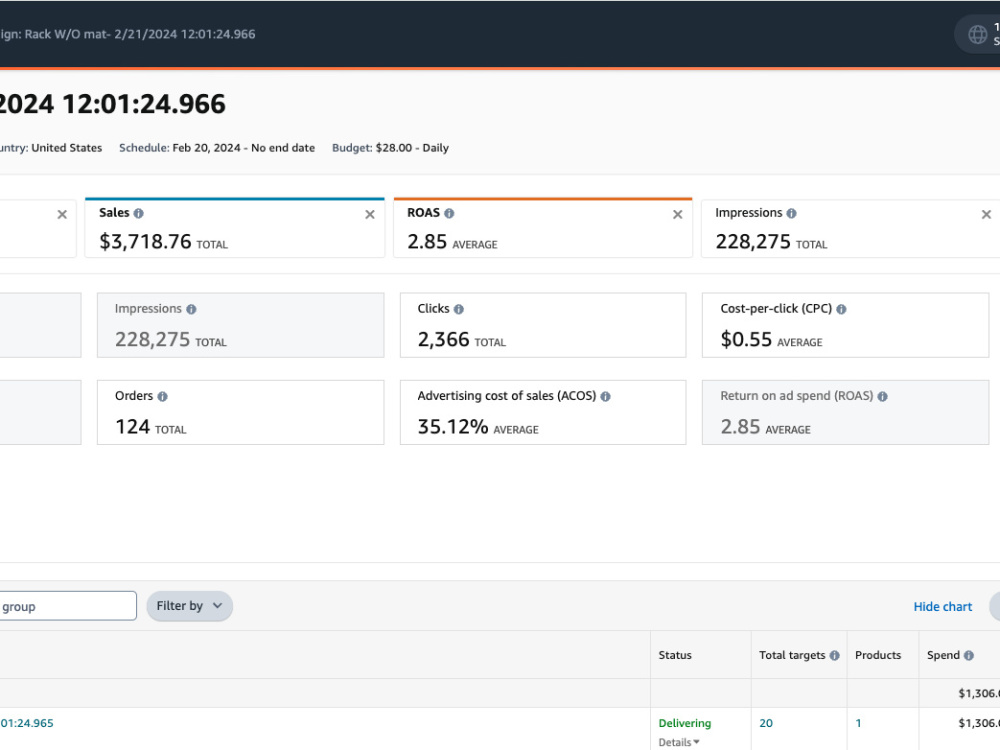1000x750 pixels.
Task: Click the $0.55 CPC value
Action: [746, 340]
